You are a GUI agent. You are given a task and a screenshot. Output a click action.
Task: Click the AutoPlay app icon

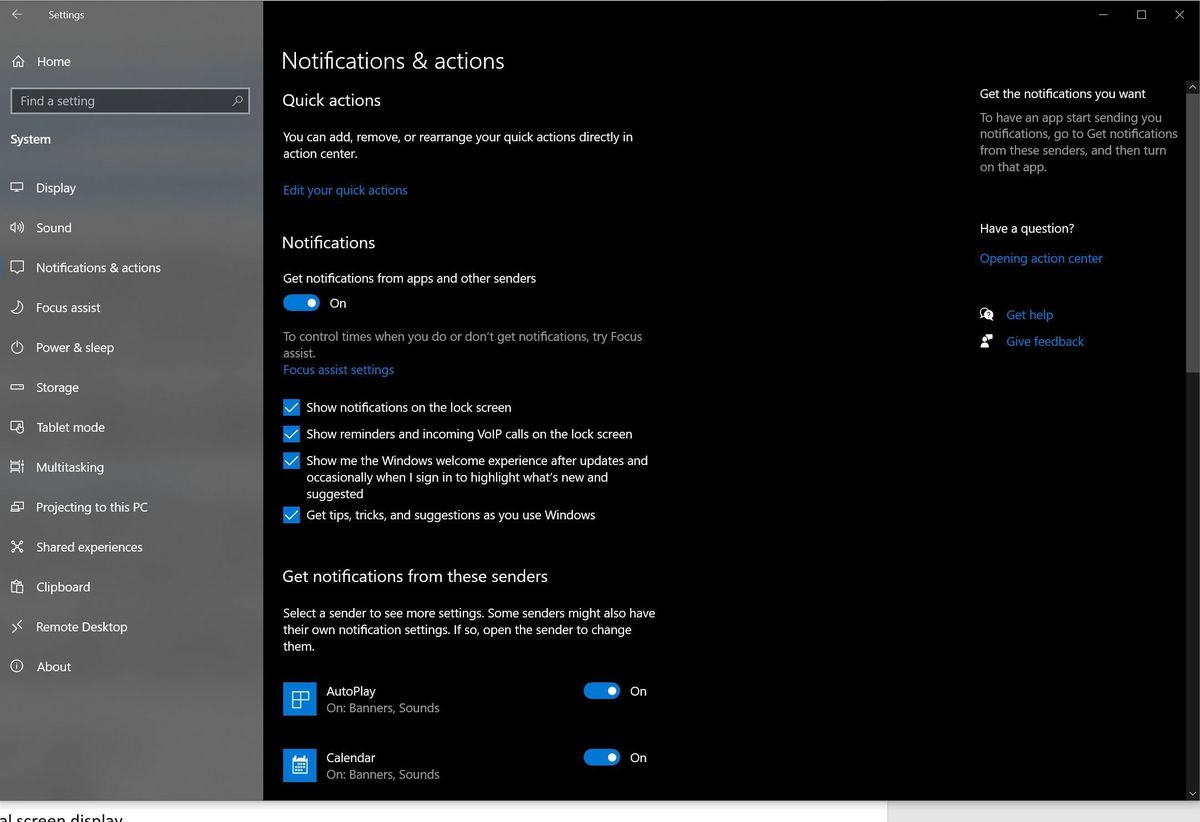tap(300, 699)
